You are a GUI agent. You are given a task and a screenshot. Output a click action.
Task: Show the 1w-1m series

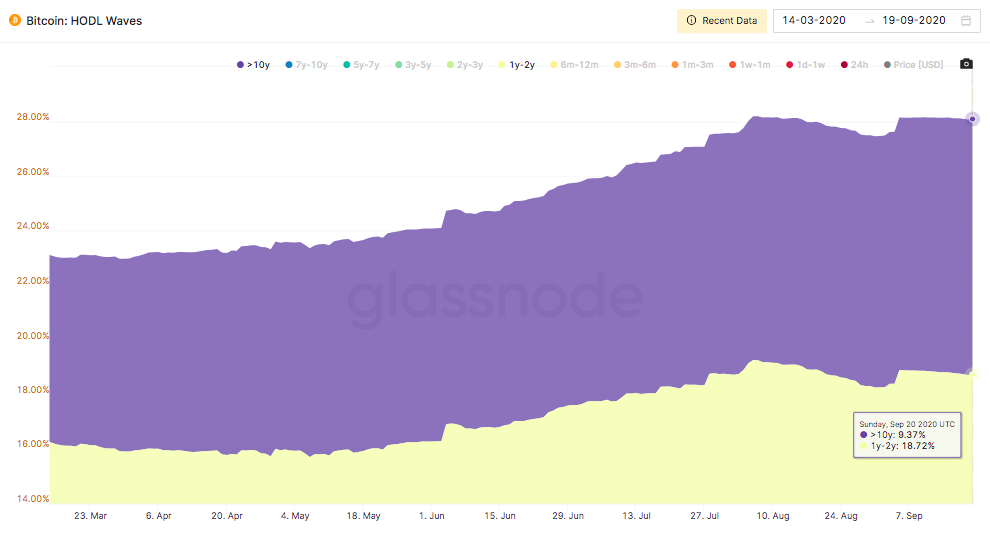coord(749,64)
